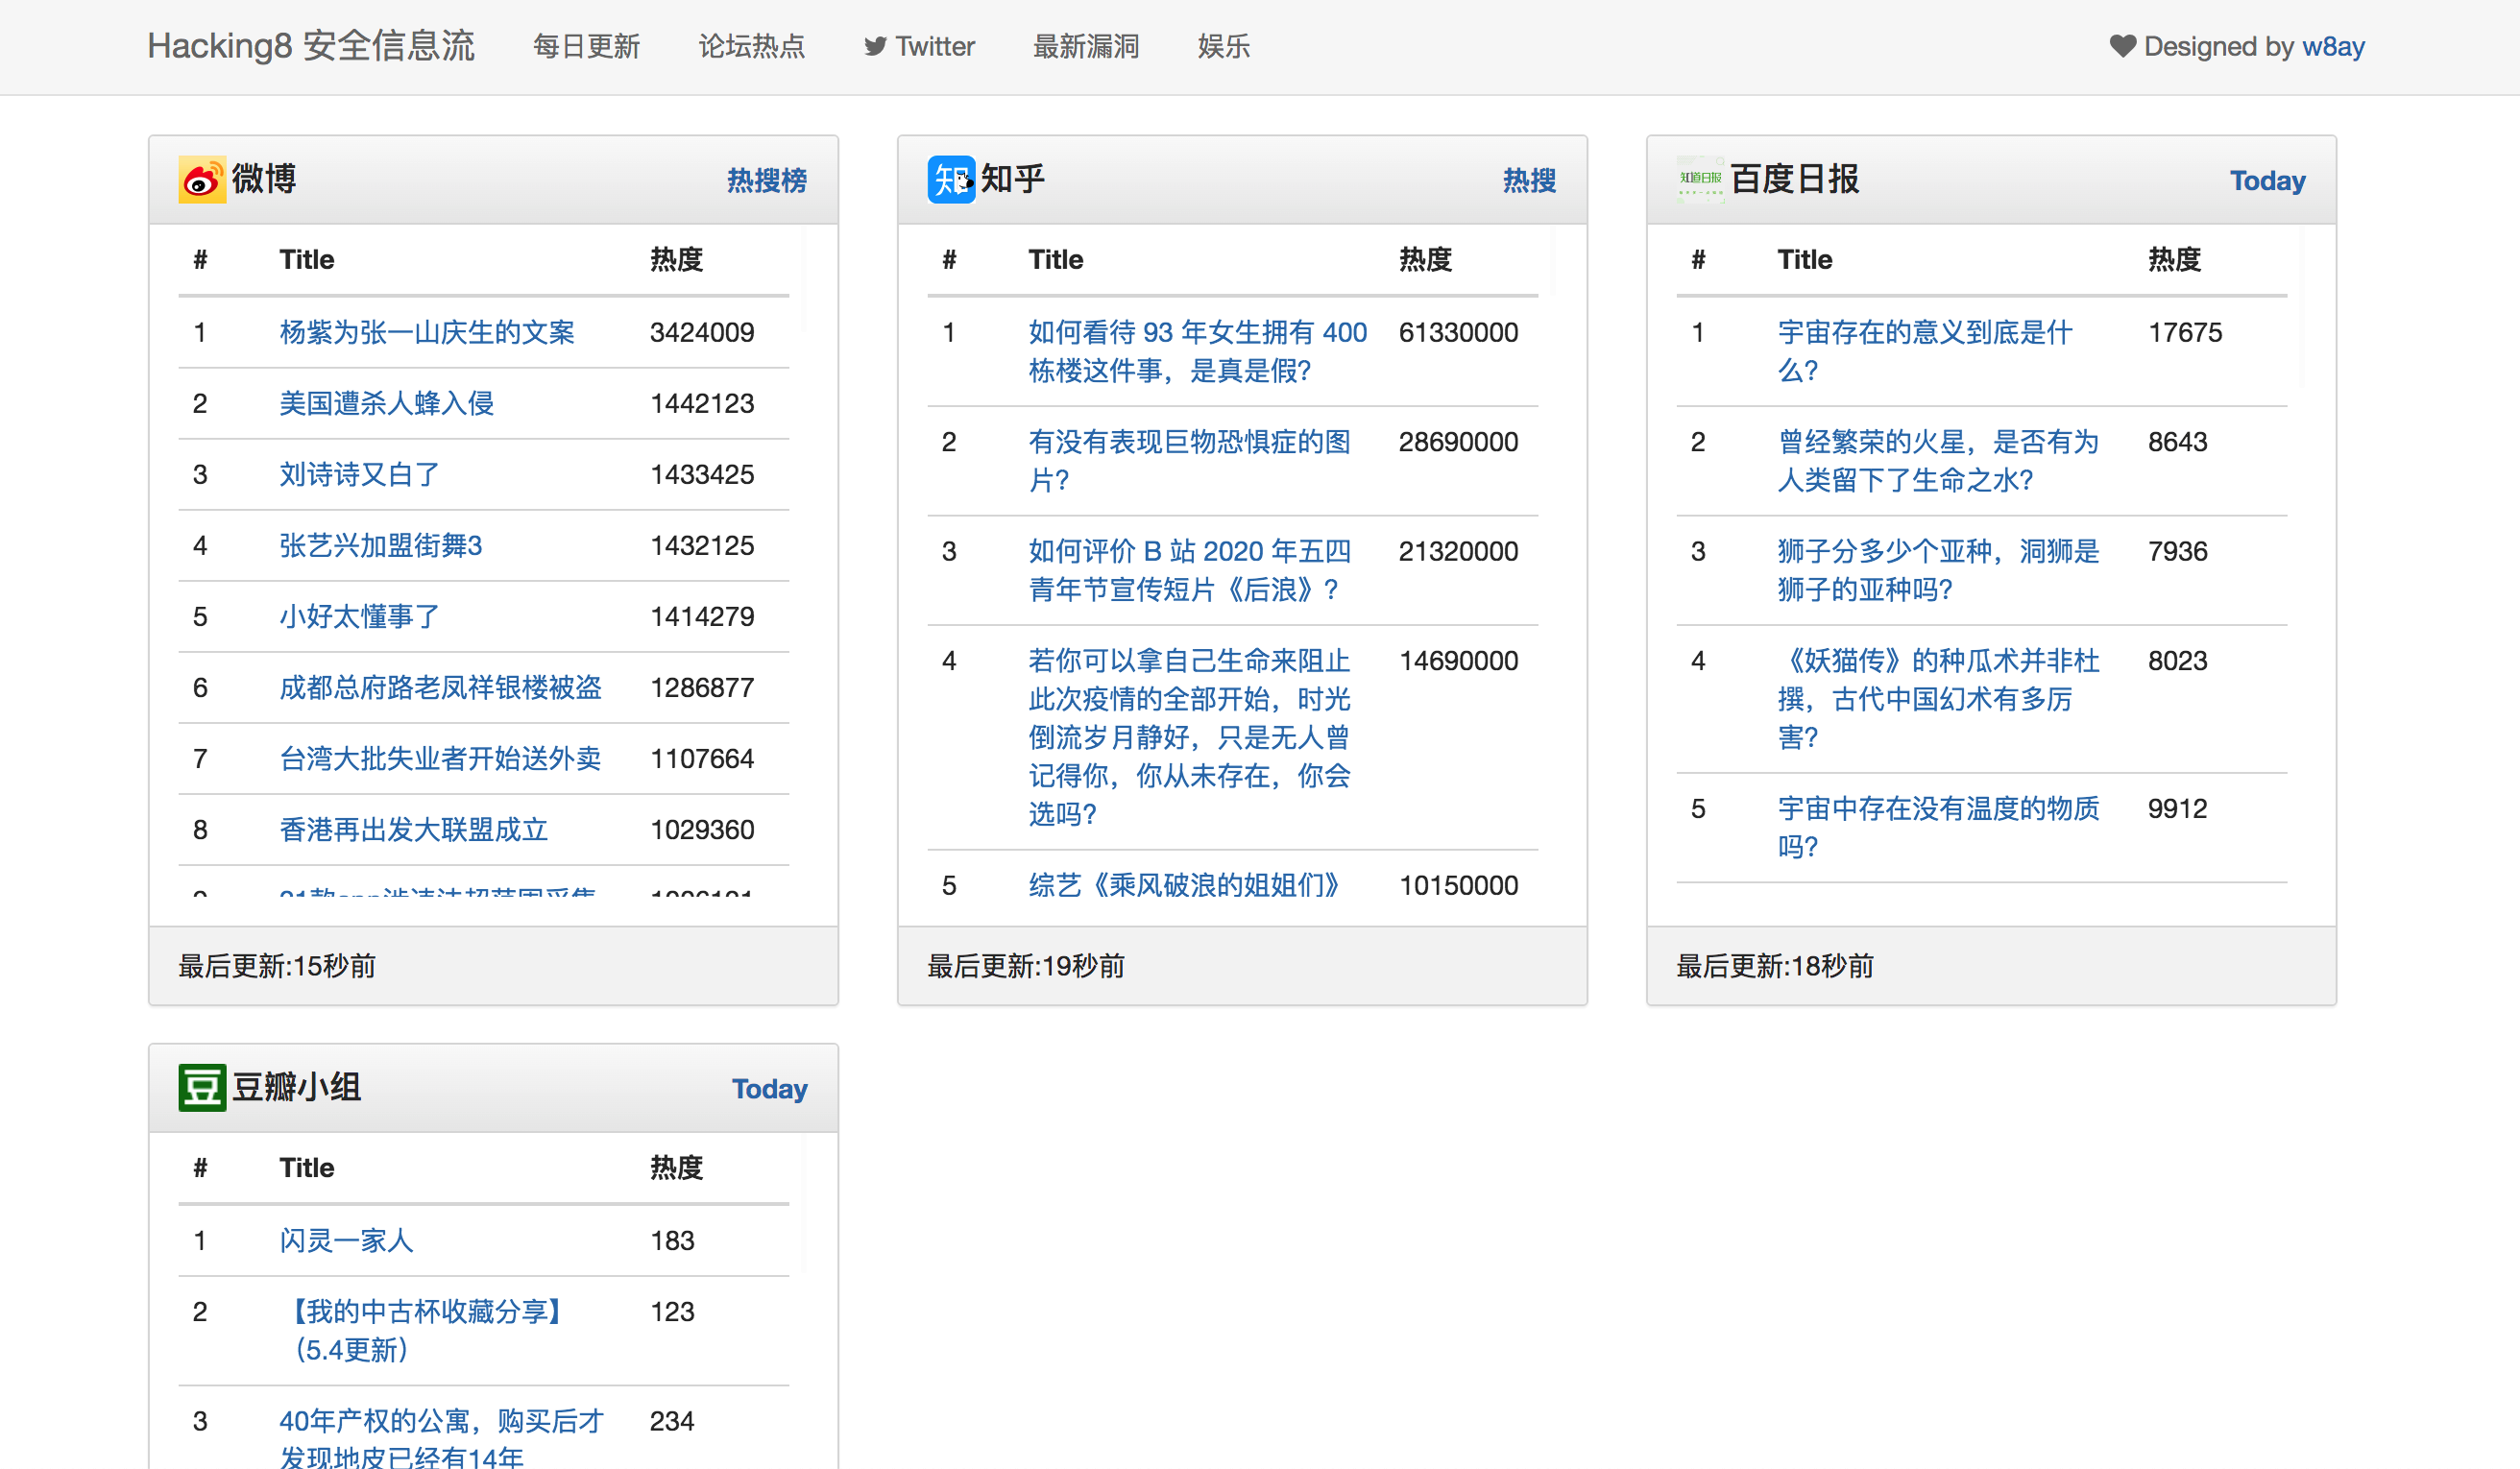Screen dimensions: 2520x1469
Task: Click the 百度日报 logo icon
Action: coord(1700,180)
